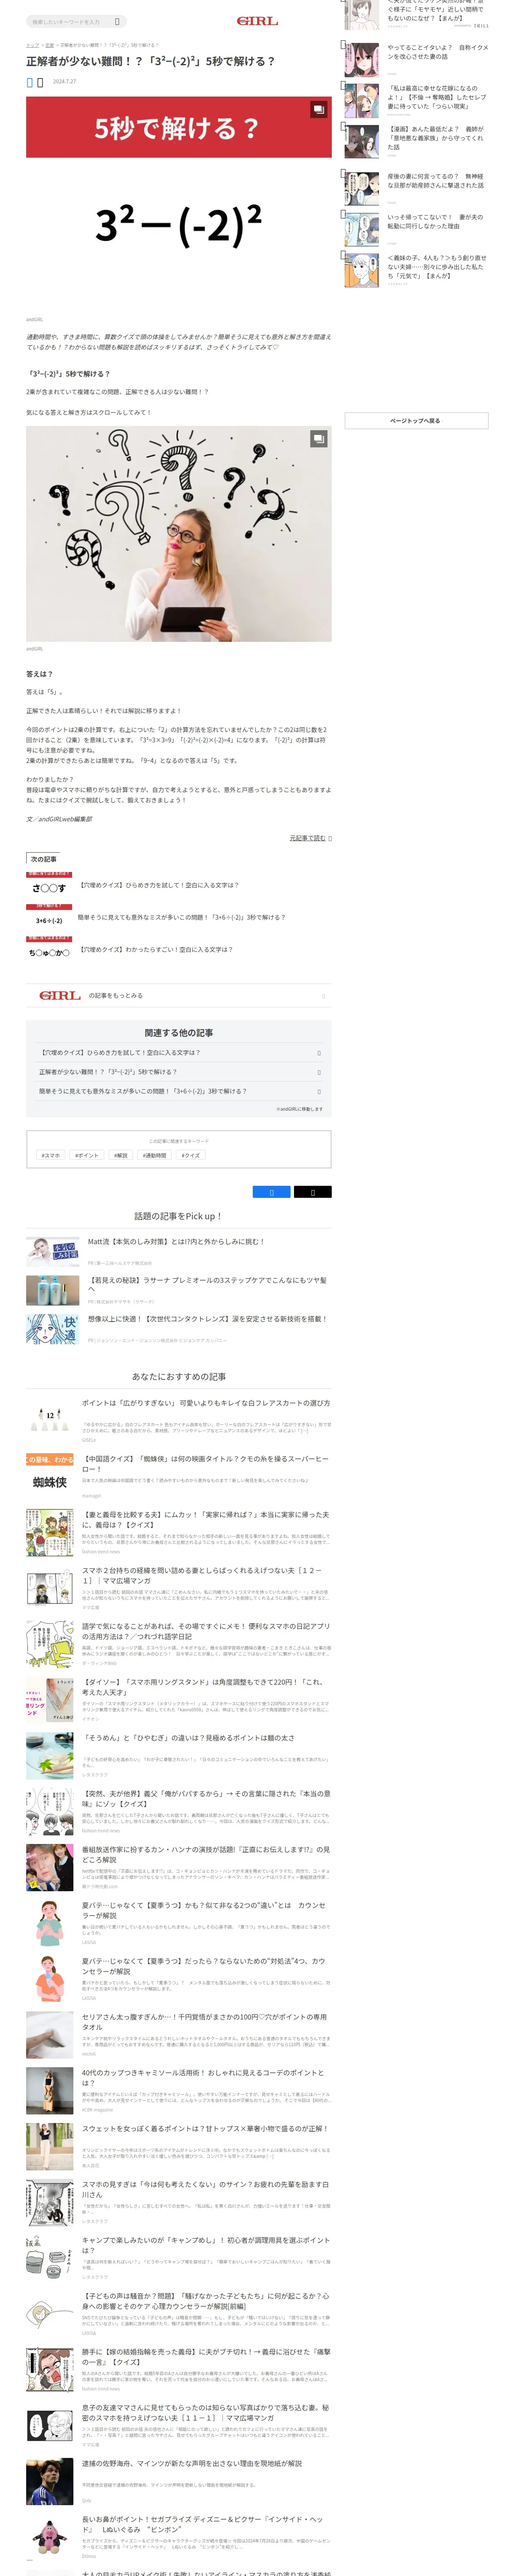Select #クイズ keyword tag

coord(190,1155)
